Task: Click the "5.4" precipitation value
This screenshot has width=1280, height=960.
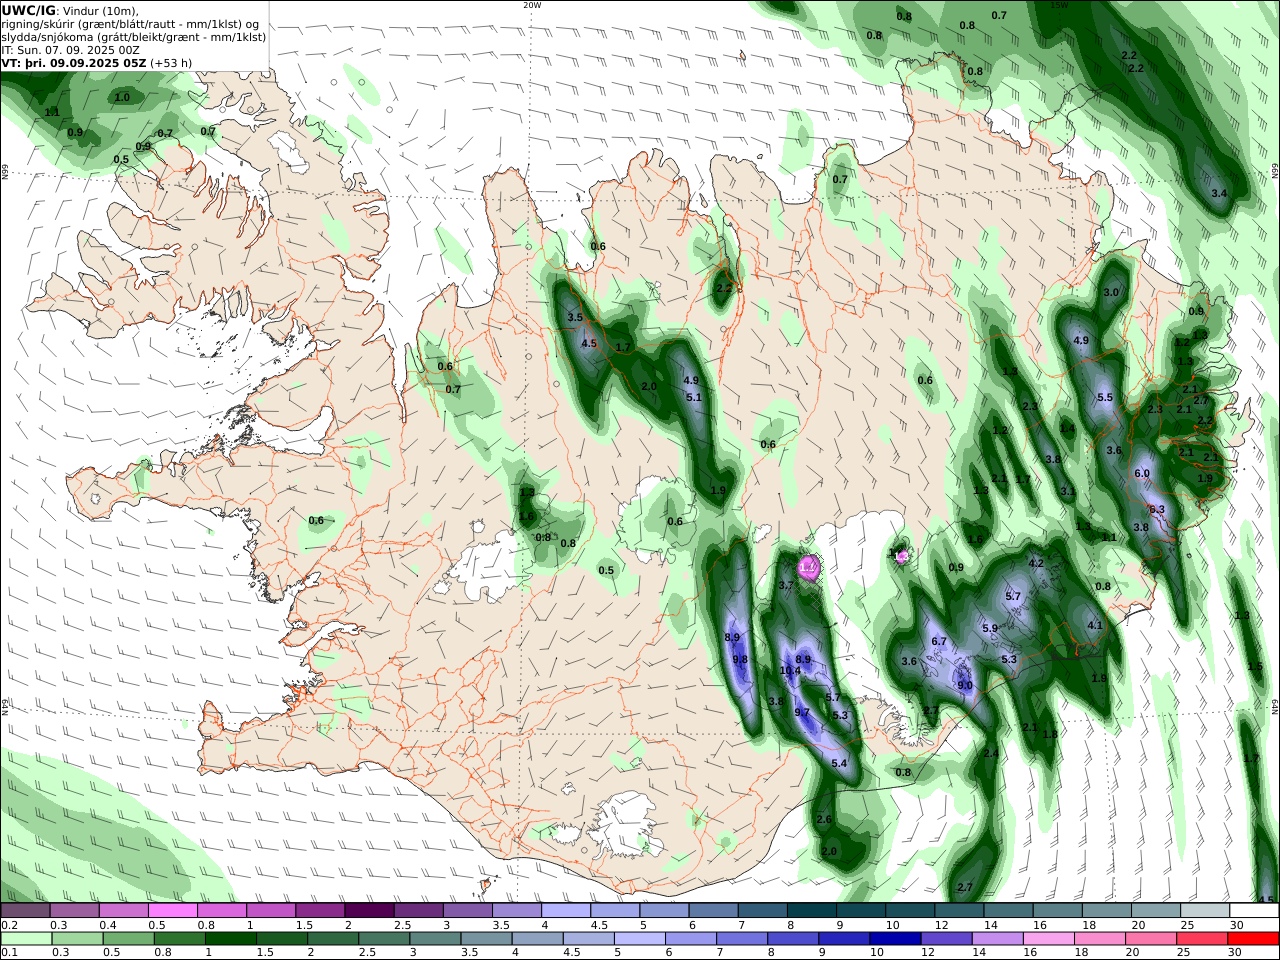Action: pos(839,763)
